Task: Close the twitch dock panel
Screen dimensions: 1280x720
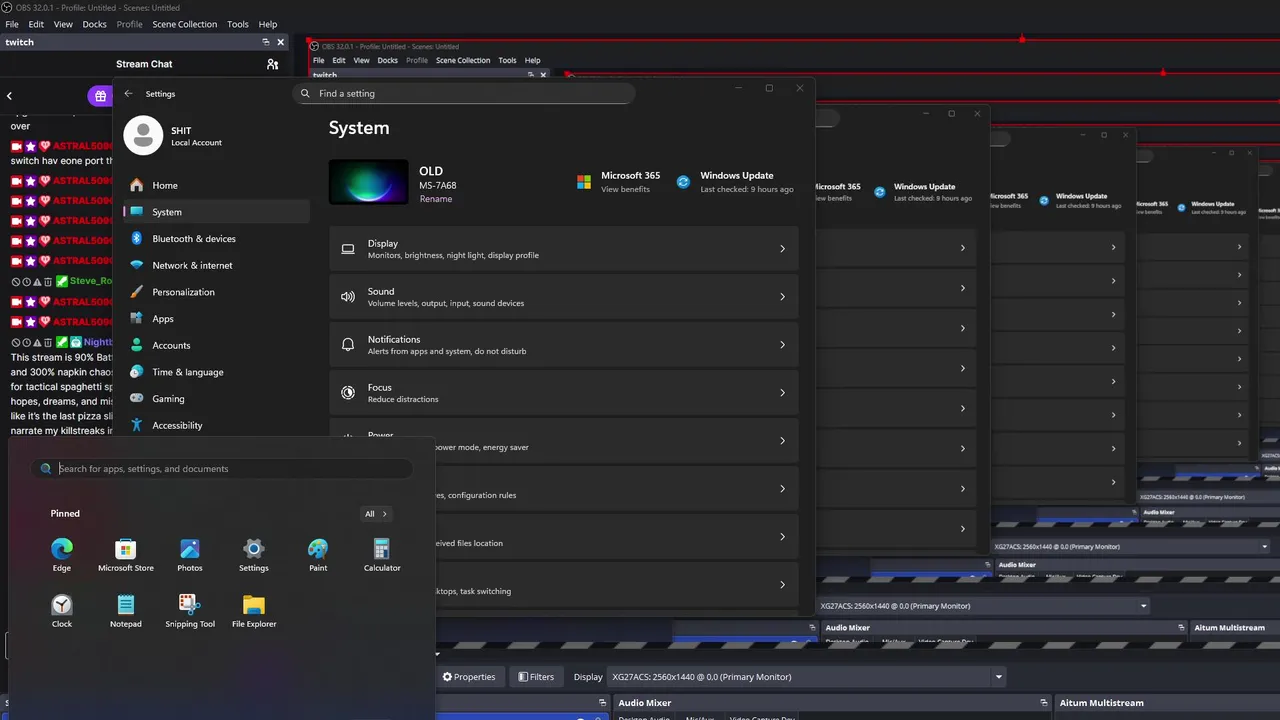Action: (x=281, y=42)
